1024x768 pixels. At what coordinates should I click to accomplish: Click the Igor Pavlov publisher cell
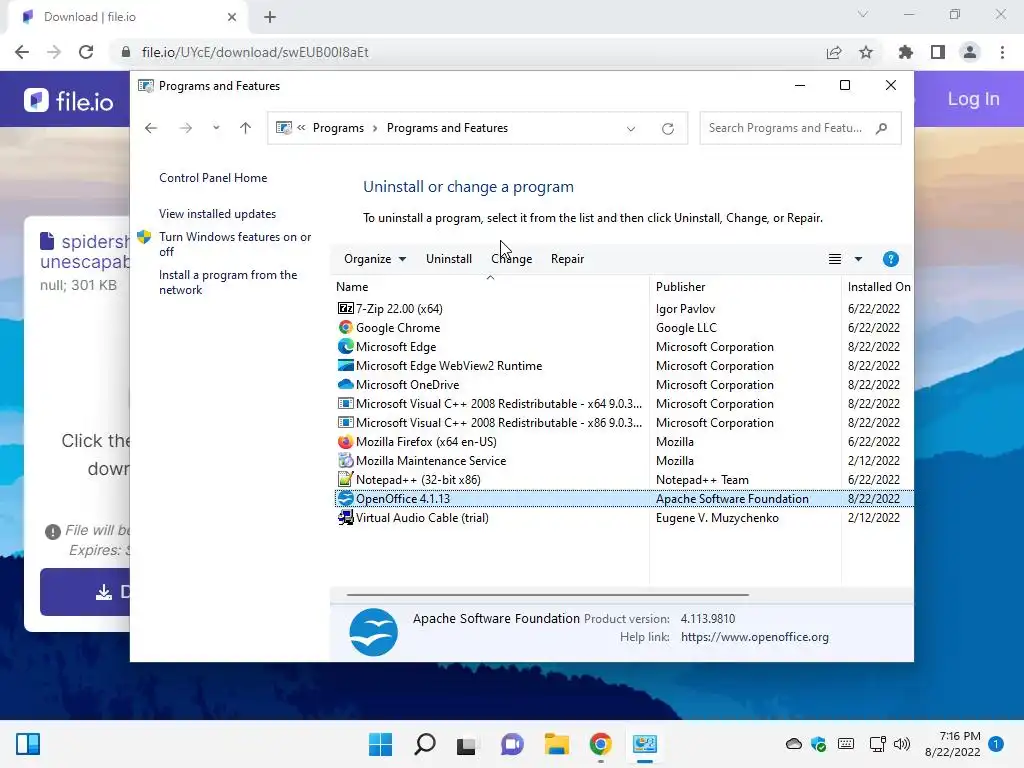click(x=685, y=308)
